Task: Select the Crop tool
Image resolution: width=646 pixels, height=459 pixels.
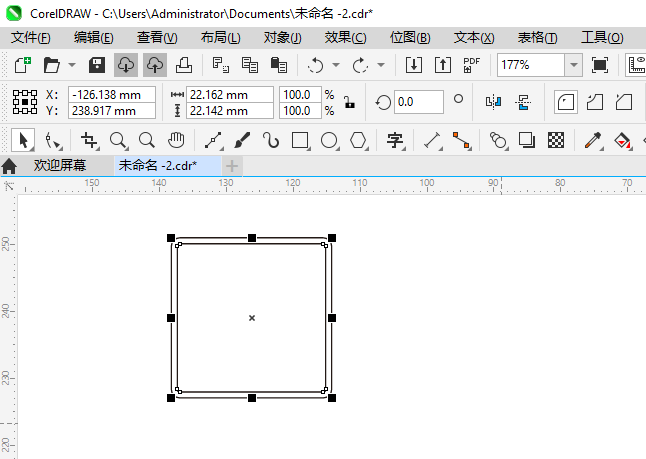Action: coord(89,141)
